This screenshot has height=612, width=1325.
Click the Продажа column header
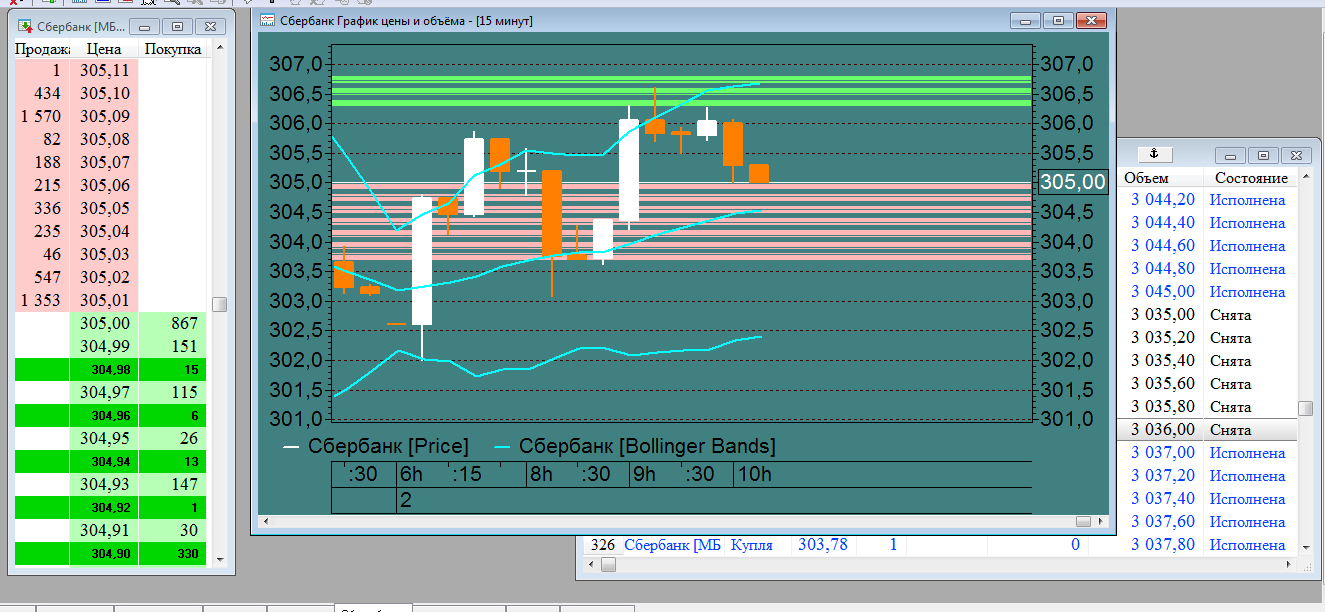click(x=41, y=49)
